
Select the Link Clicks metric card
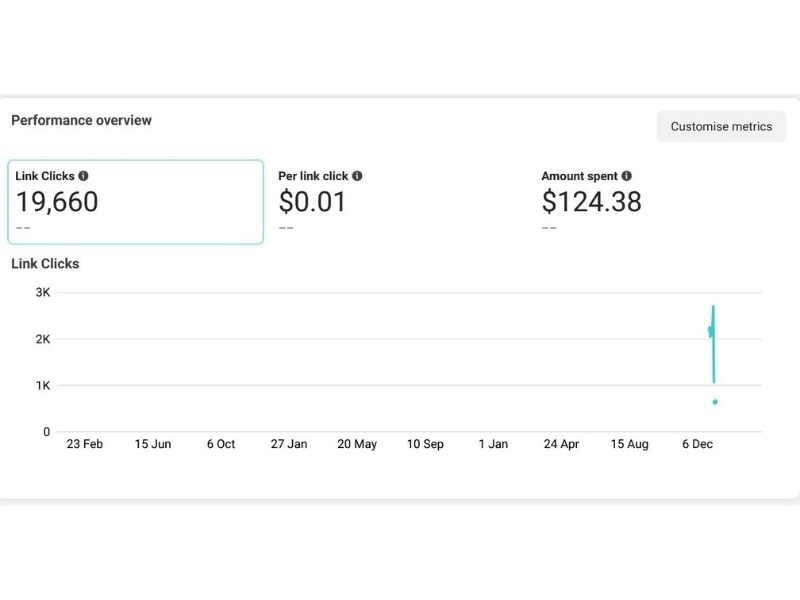(x=136, y=202)
